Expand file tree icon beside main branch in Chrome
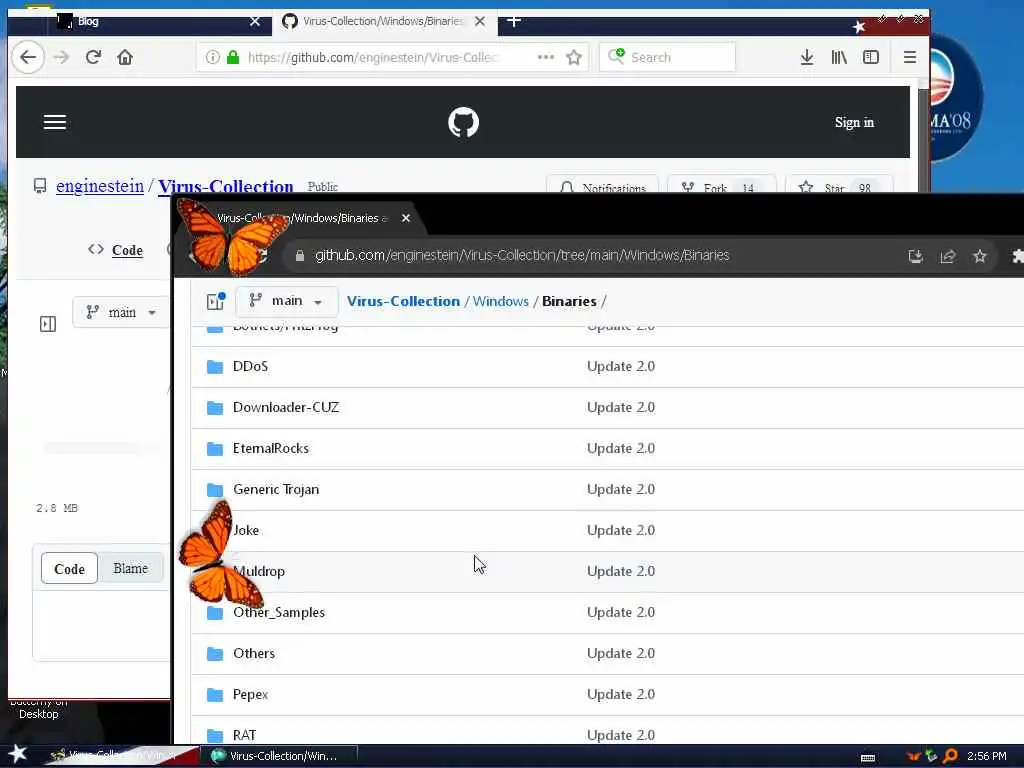The height and width of the screenshot is (768, 1024). 216,301
